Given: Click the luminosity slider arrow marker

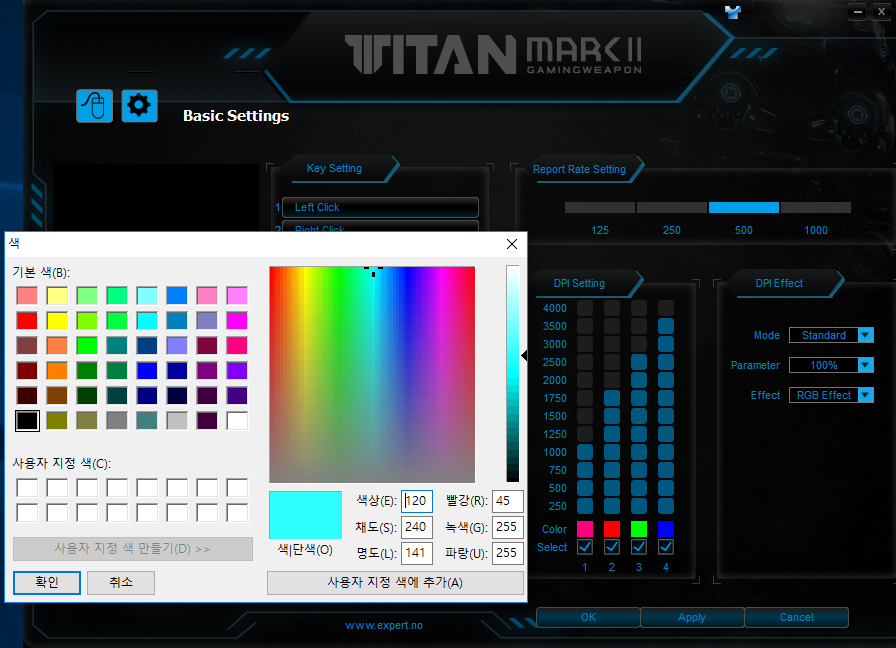Looking at the screenshot, I should tap(524, 355).
